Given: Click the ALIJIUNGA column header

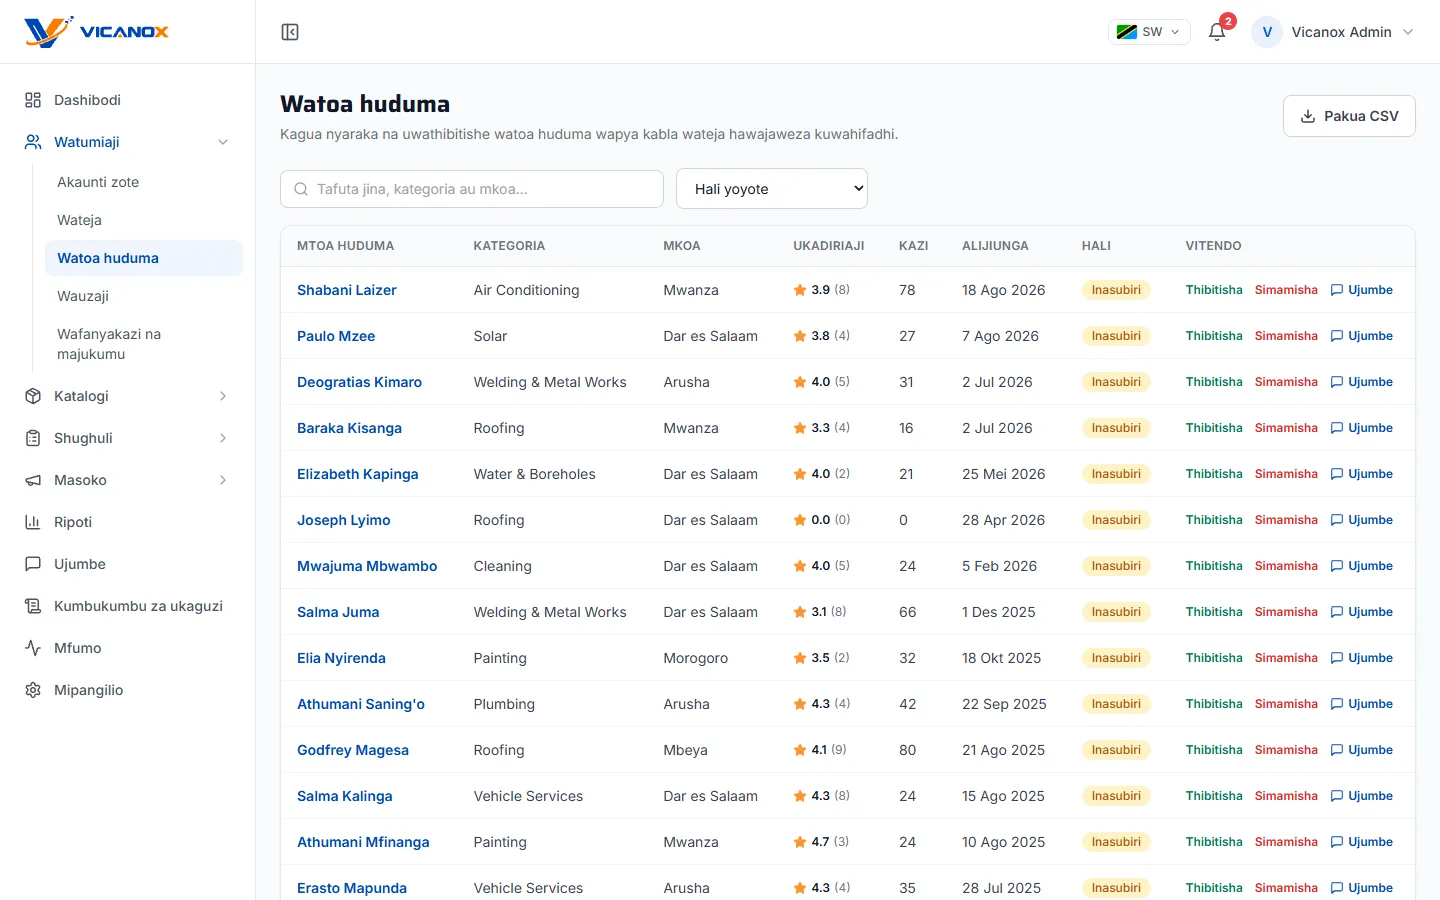Looking at the screenshot, I should (995, 246).
